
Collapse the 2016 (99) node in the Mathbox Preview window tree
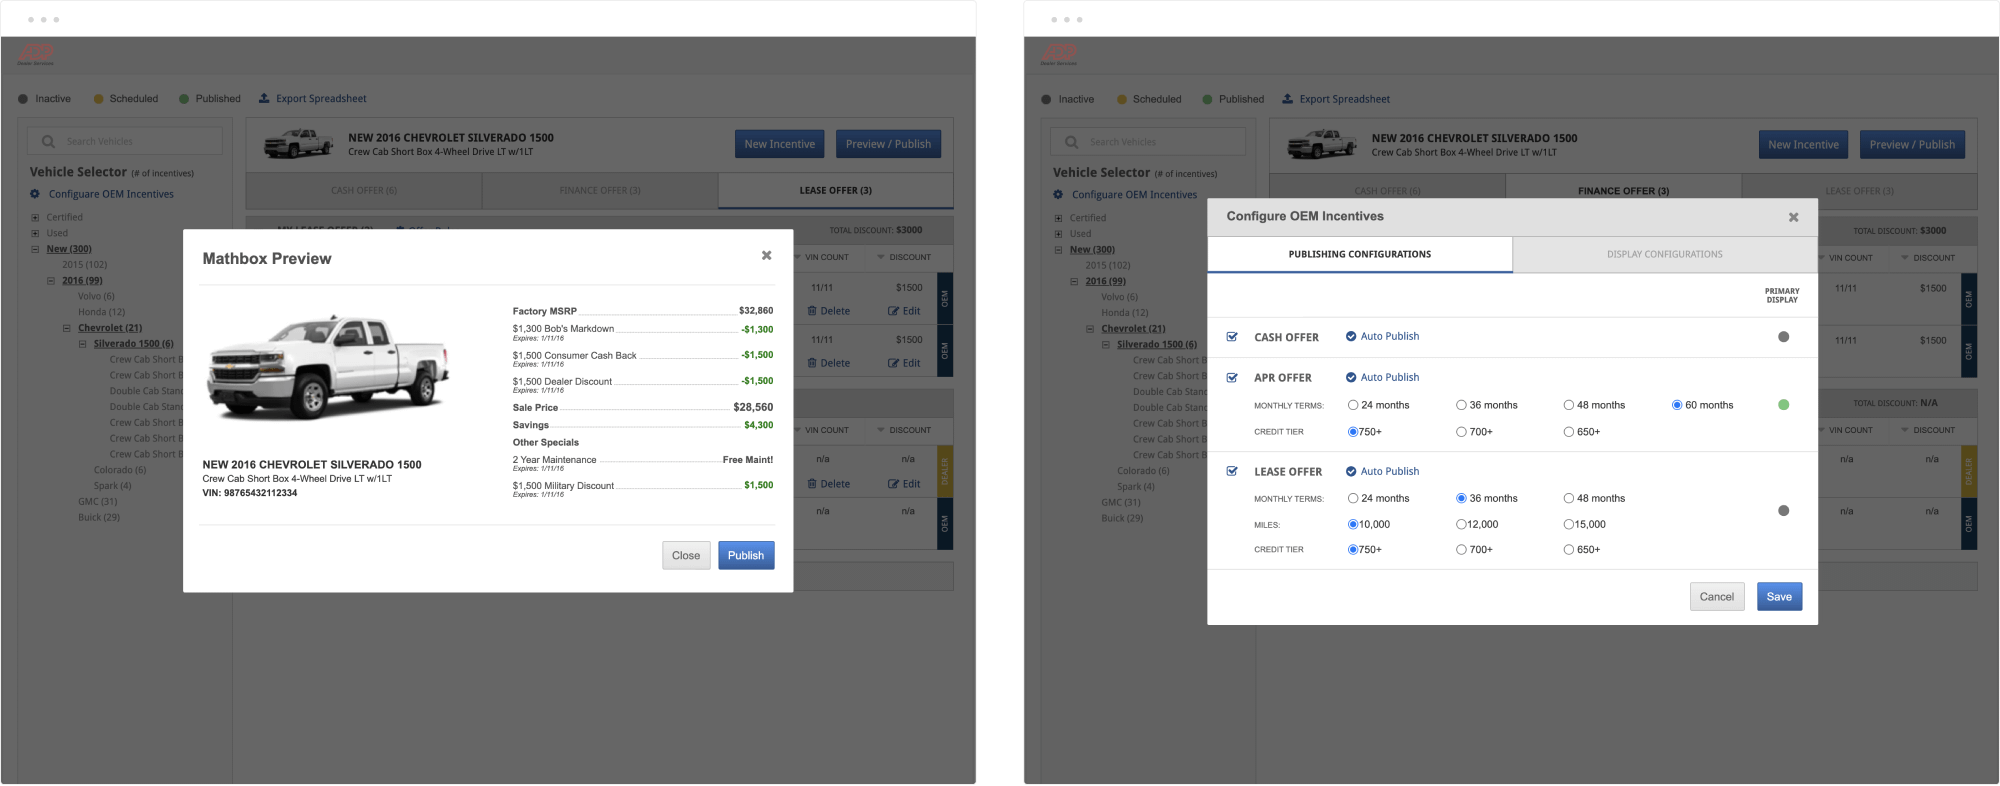tap(51, 281)
